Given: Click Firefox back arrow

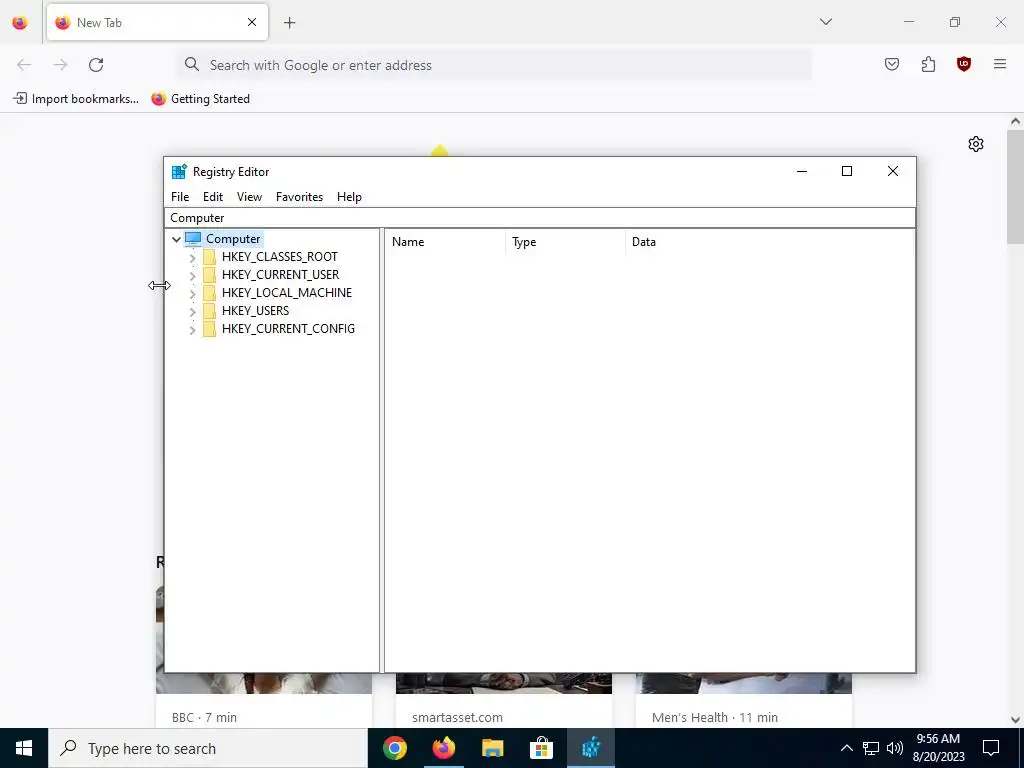Looking at the screenshot, I should click(24, 65).
